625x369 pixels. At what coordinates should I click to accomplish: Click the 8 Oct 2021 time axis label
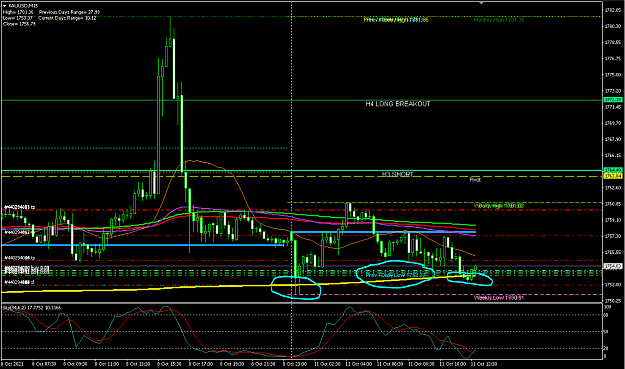pyautogui.click(x=12, y=364)
